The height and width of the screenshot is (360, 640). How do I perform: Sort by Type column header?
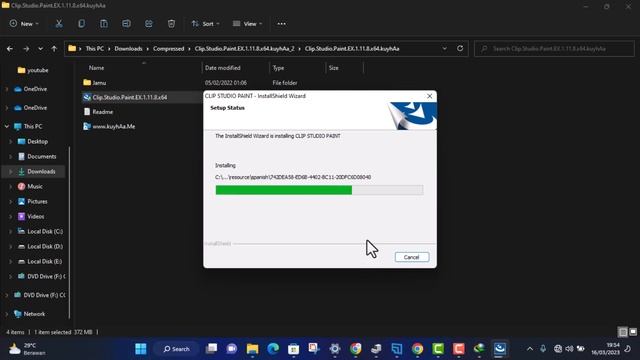coord(278,68)
